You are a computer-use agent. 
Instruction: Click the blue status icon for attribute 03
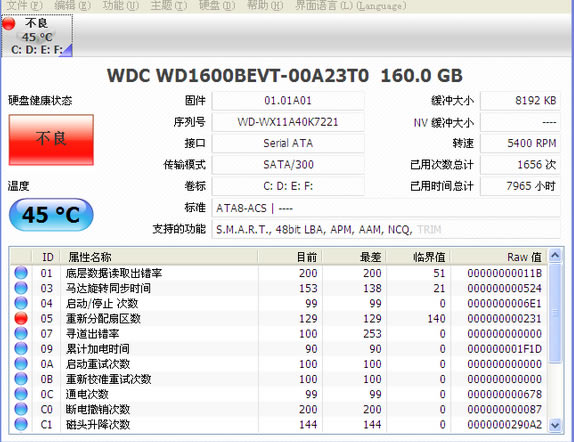[21, 288]
